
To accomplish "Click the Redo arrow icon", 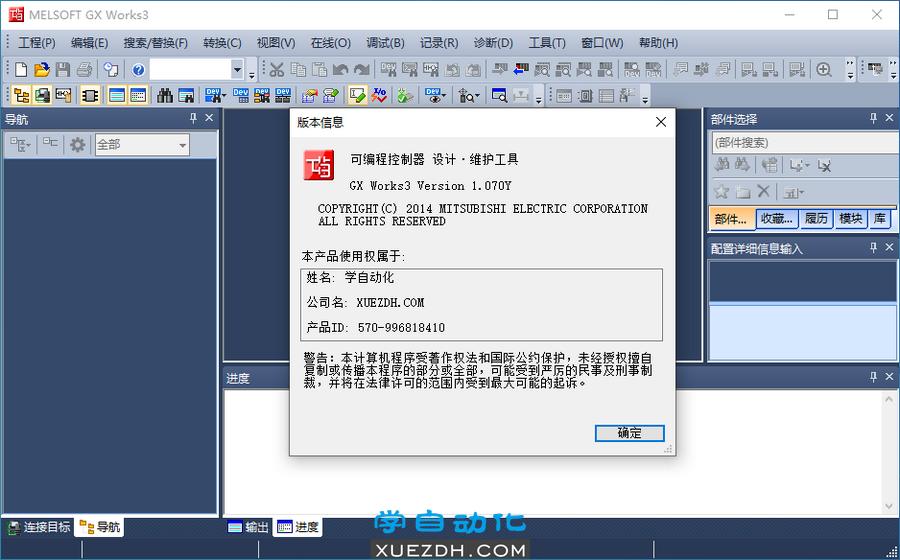I will (x=361, y=70).
